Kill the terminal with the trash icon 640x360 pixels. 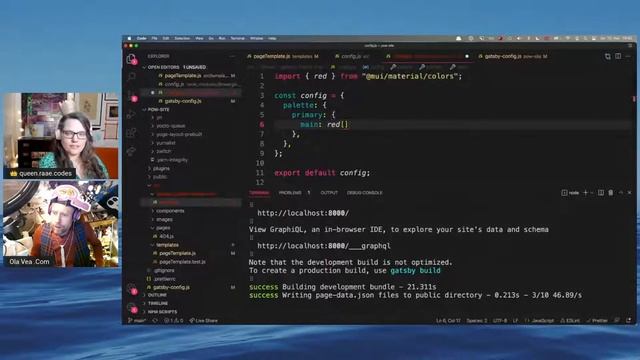pos(611,193)
